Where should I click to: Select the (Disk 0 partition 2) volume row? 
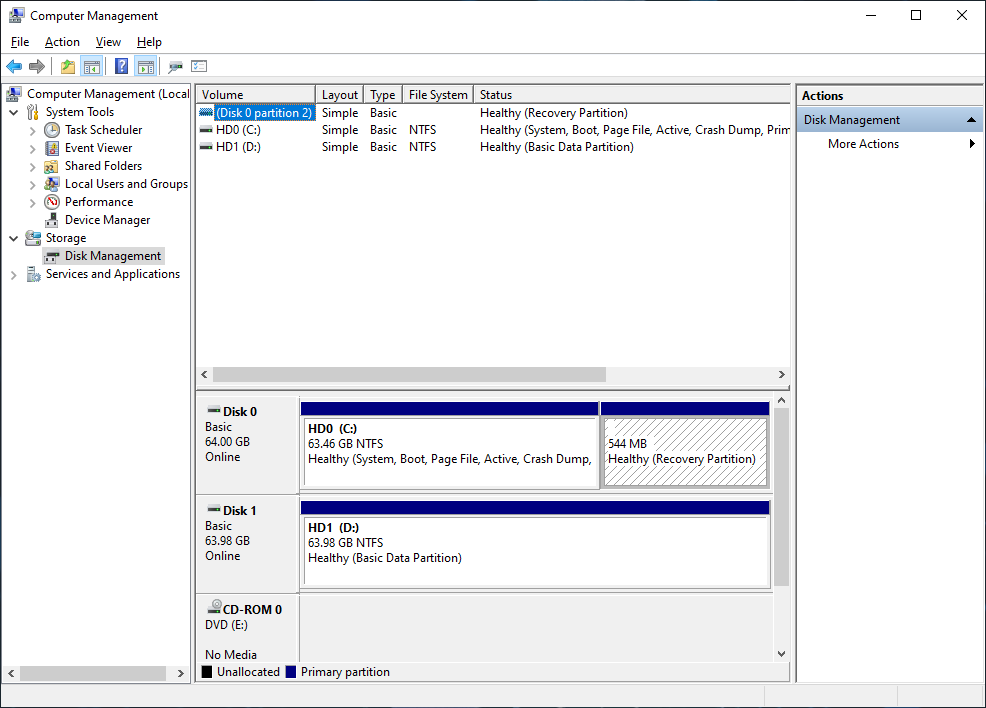(493, 113)
